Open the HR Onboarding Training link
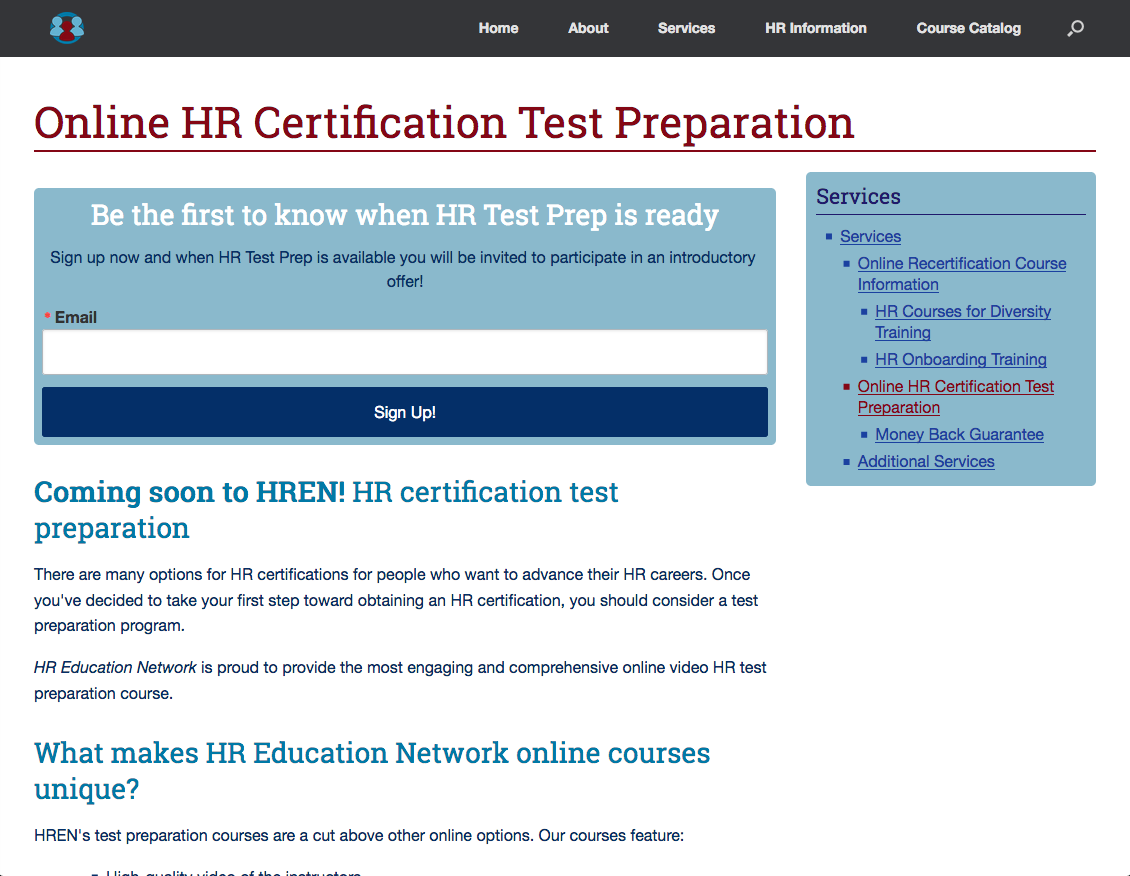The image size is (1130, 876). coord(960,360)
